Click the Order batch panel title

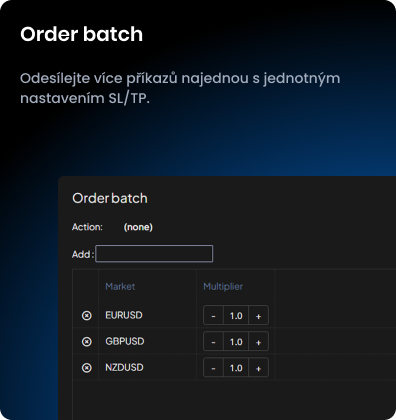pyautogui.click(x=110, y=198)
